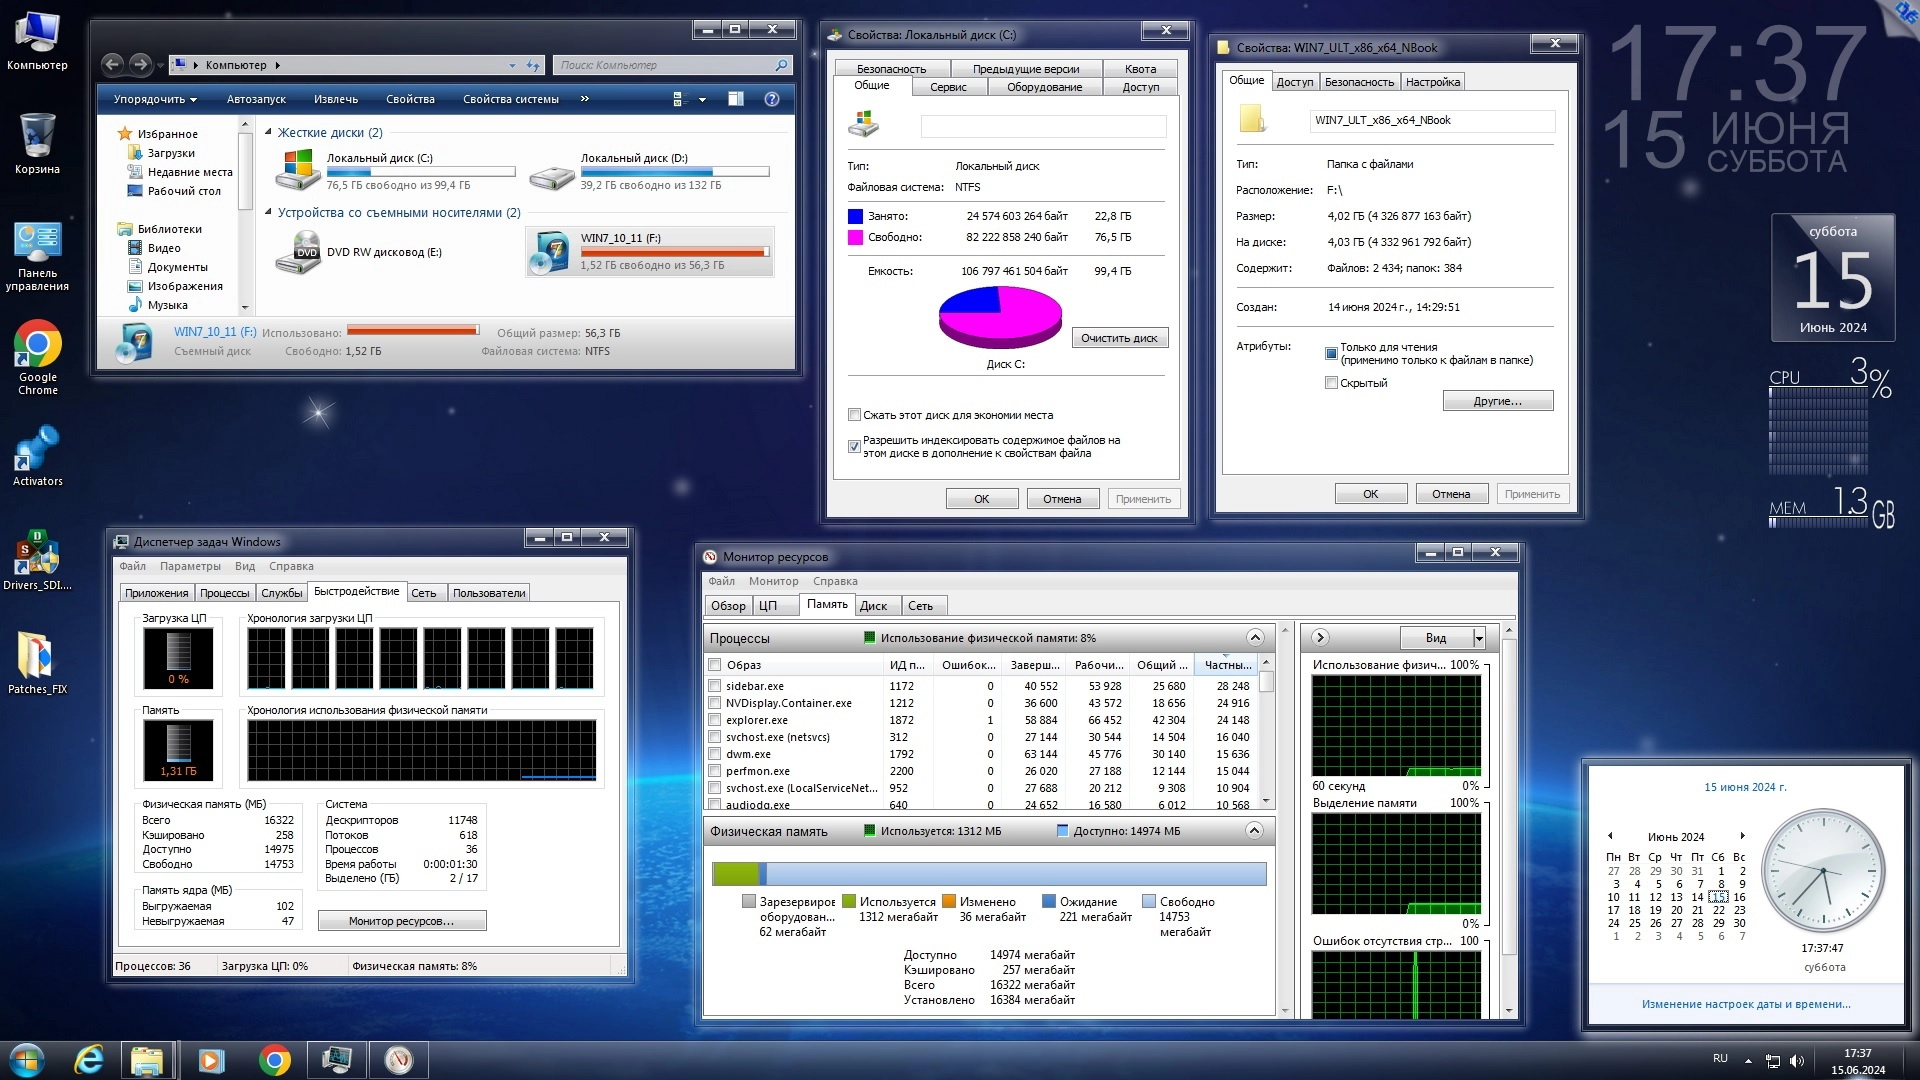Click the volume speaker tray icon

(x=1797, y=1061)
